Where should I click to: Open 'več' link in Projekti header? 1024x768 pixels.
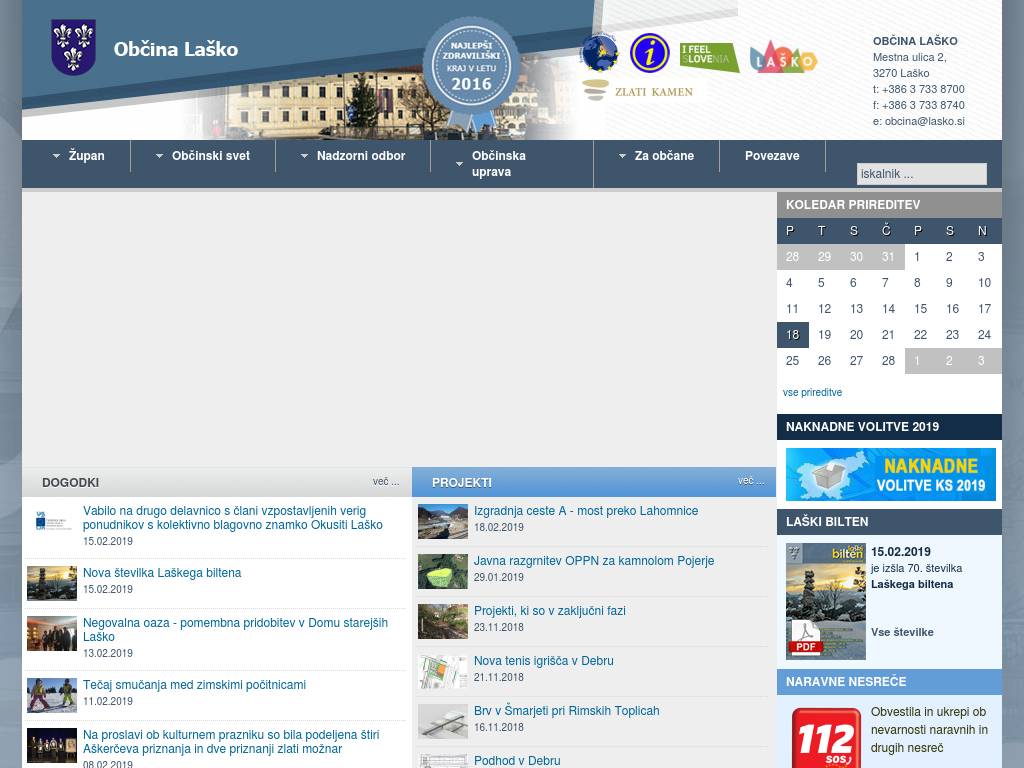tap(751, 481)
